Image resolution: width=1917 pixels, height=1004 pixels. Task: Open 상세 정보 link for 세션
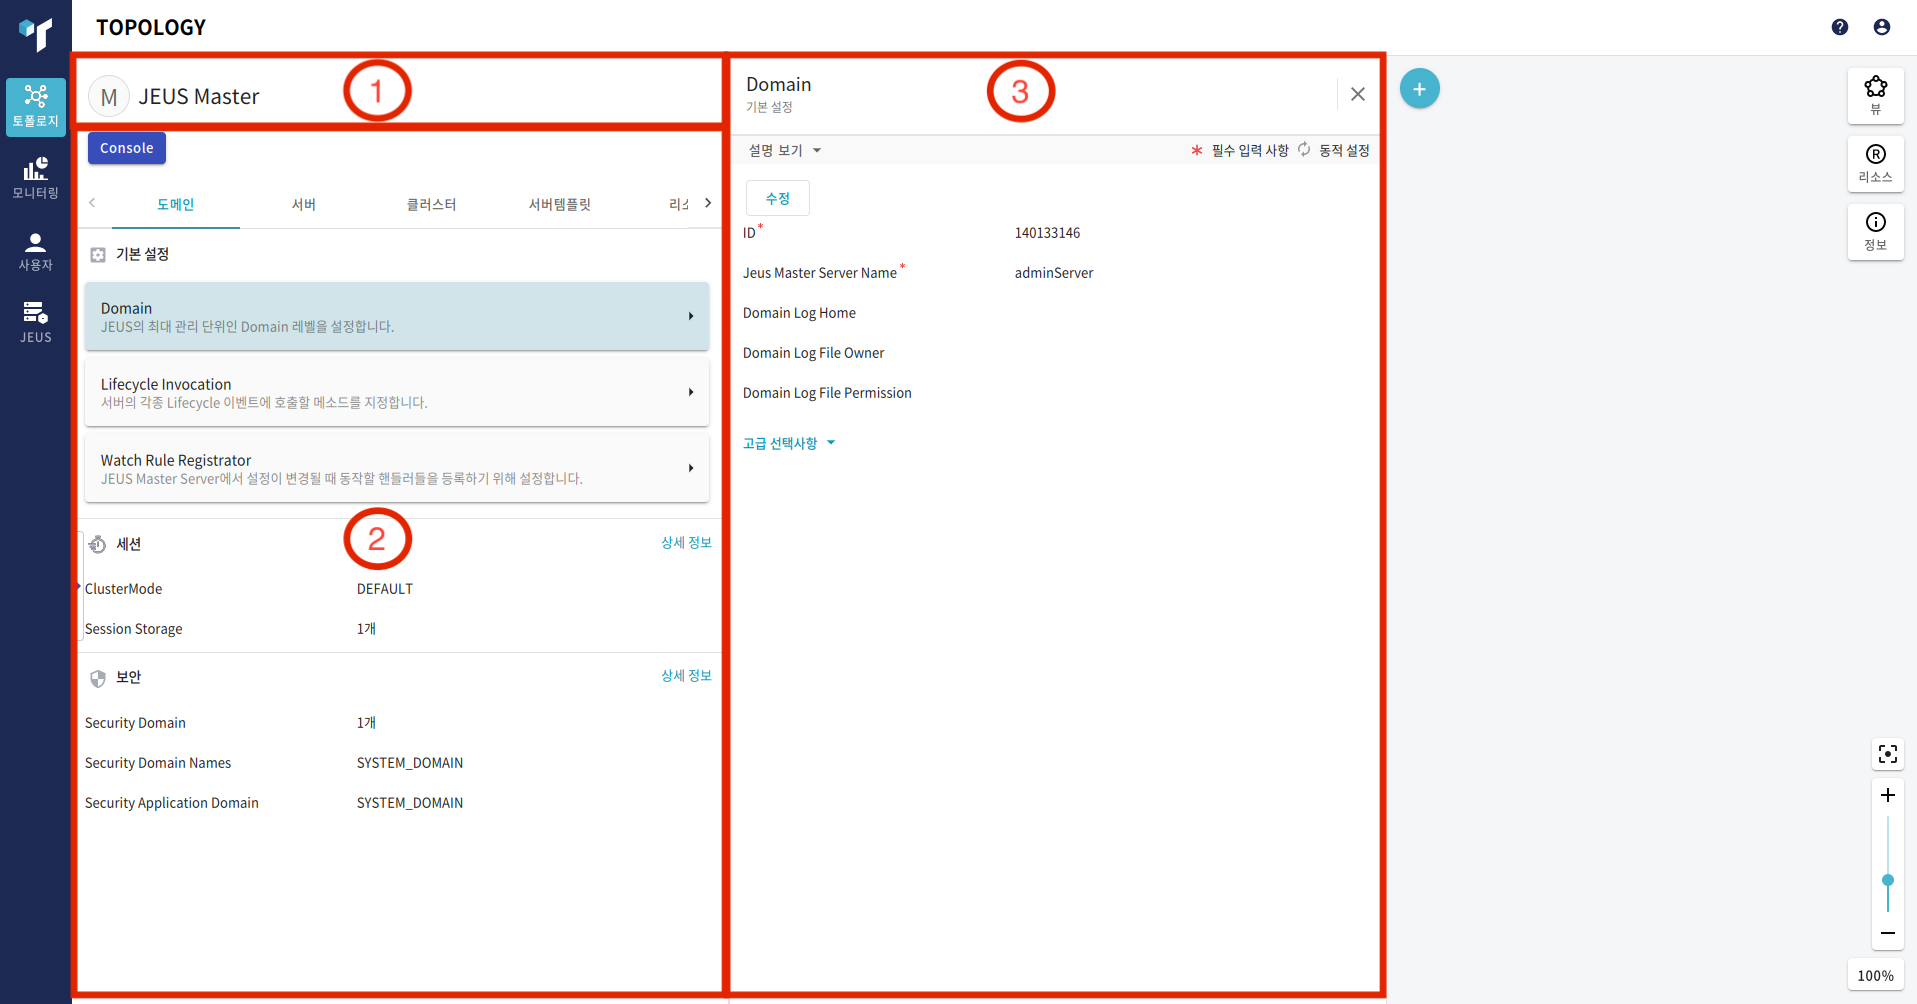pyautogui.click(x=686, y=542)
